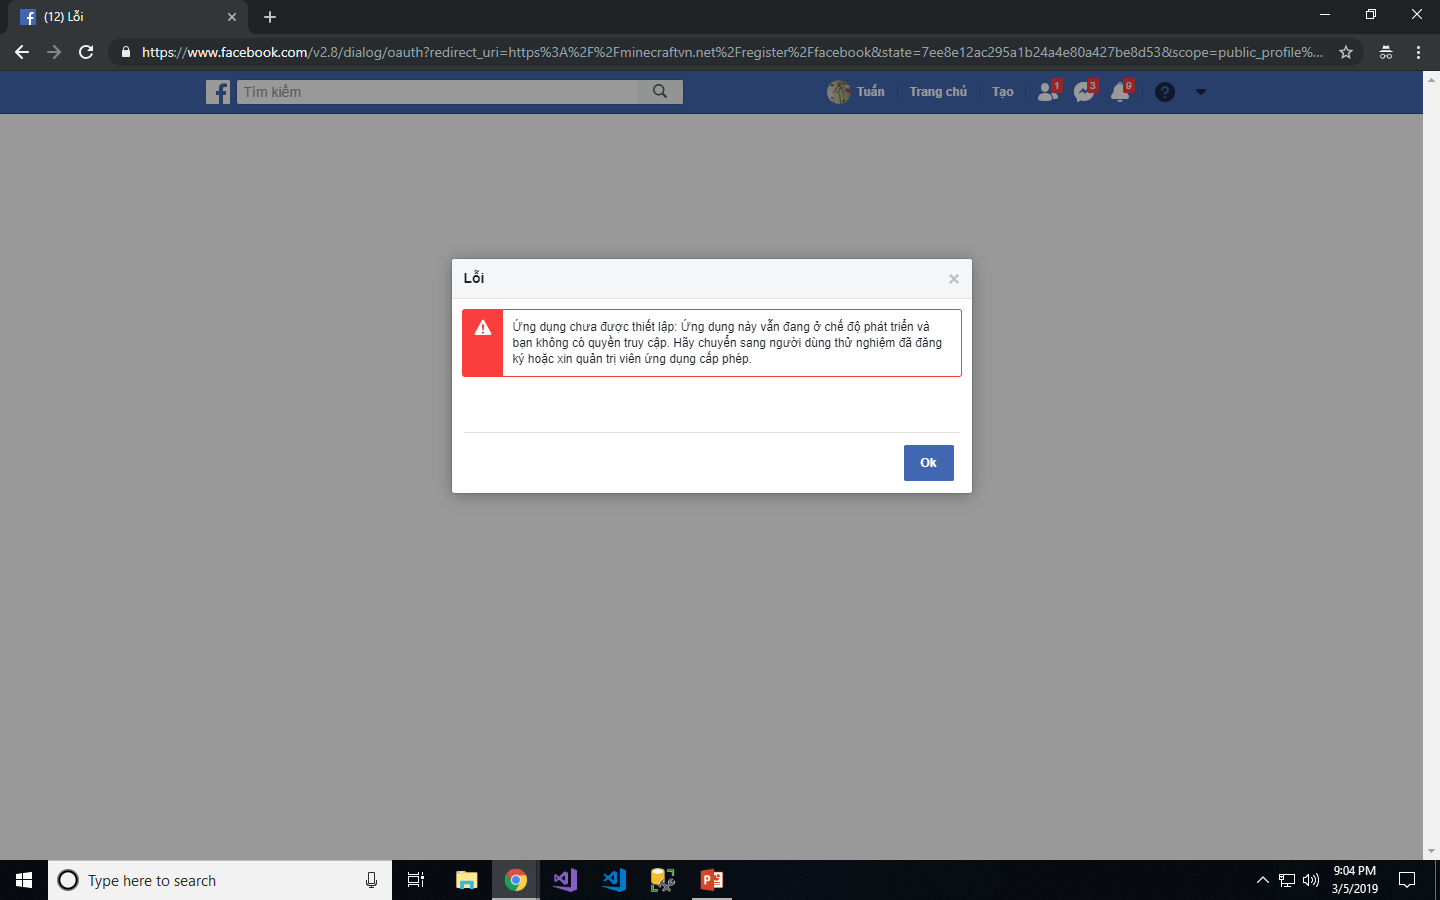Screen dimensions: 1440x900
Task: Open Tuấn's profile link
Action: (x=857, y=92)
